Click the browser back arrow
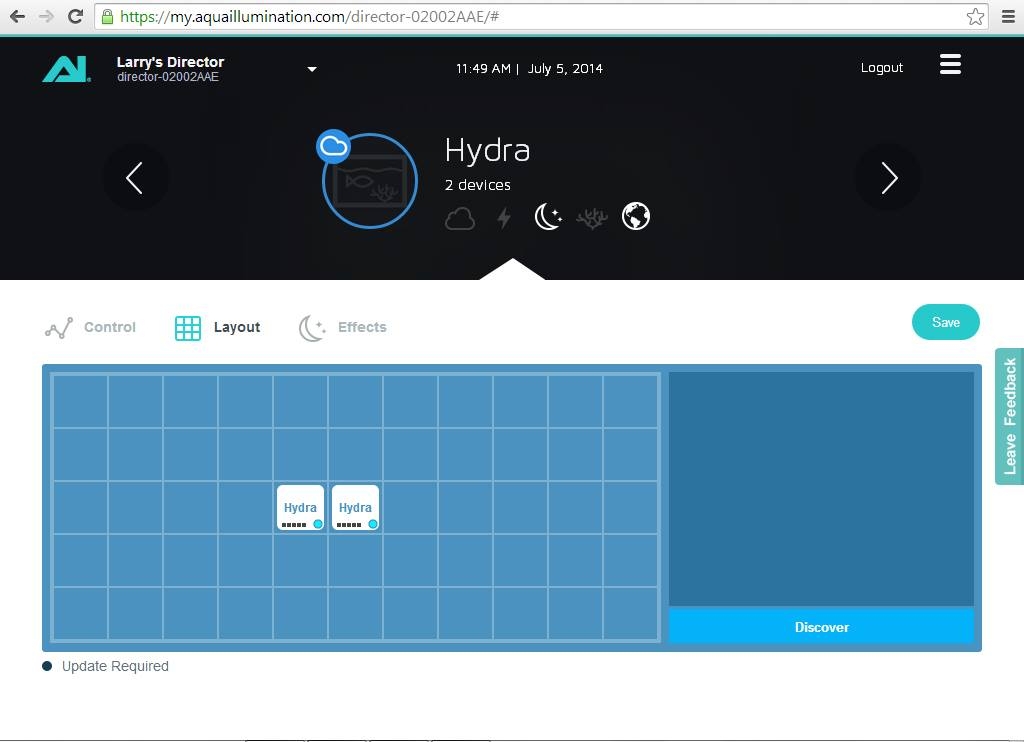This screenshot has width=1024, height=742. click(18, 16)
